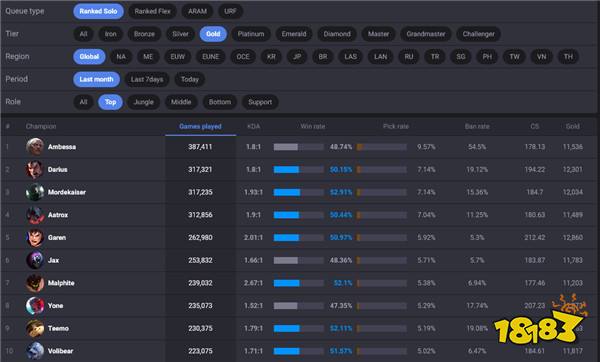
Task: Select the Last 7days period
Action: click(147, 79)
